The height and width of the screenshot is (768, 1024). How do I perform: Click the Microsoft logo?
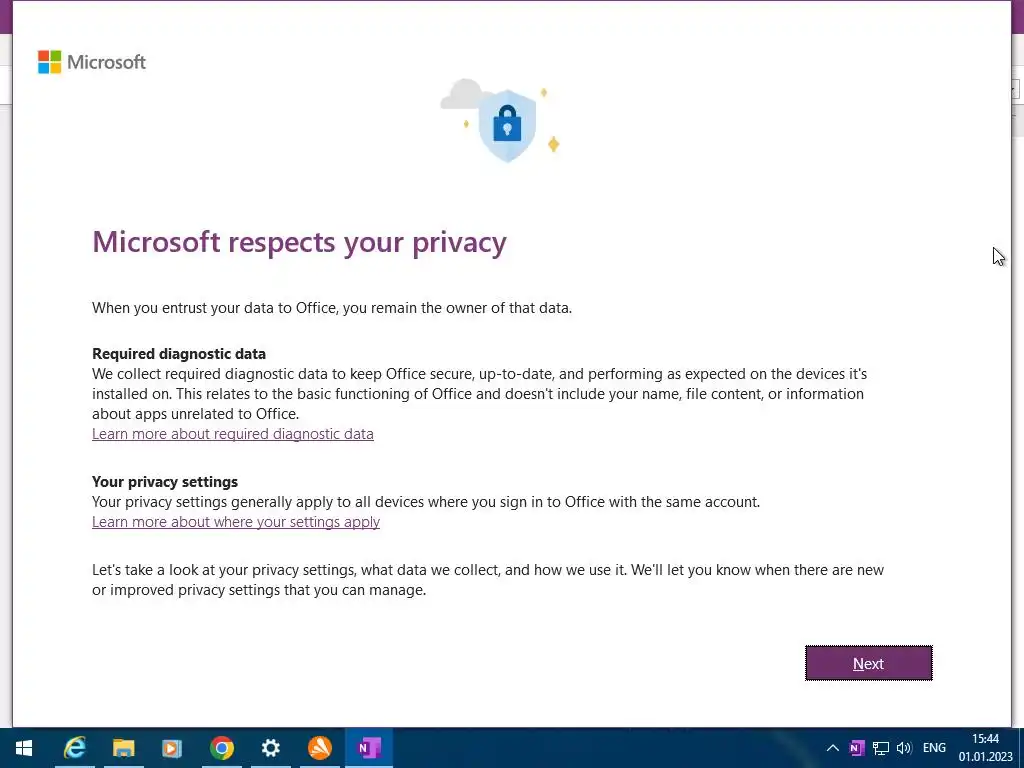point(92,62)
